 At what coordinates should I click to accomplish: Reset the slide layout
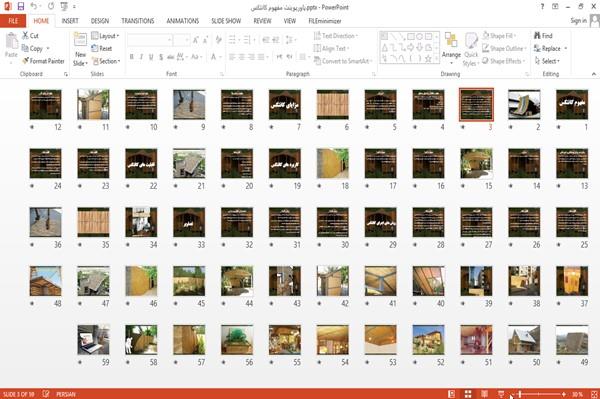[102, 48]
